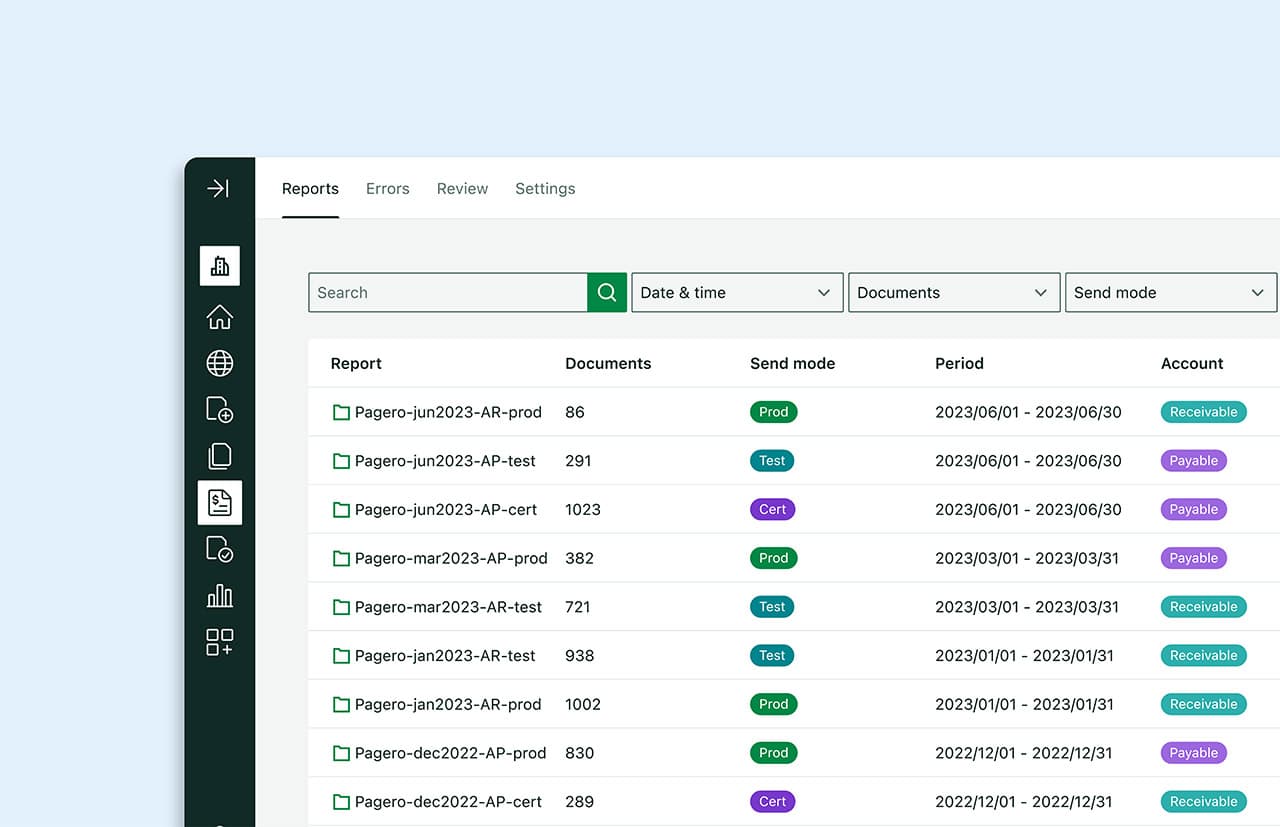Click period for Pagero-mar2023-AP-prod row

click(1027, 558)
